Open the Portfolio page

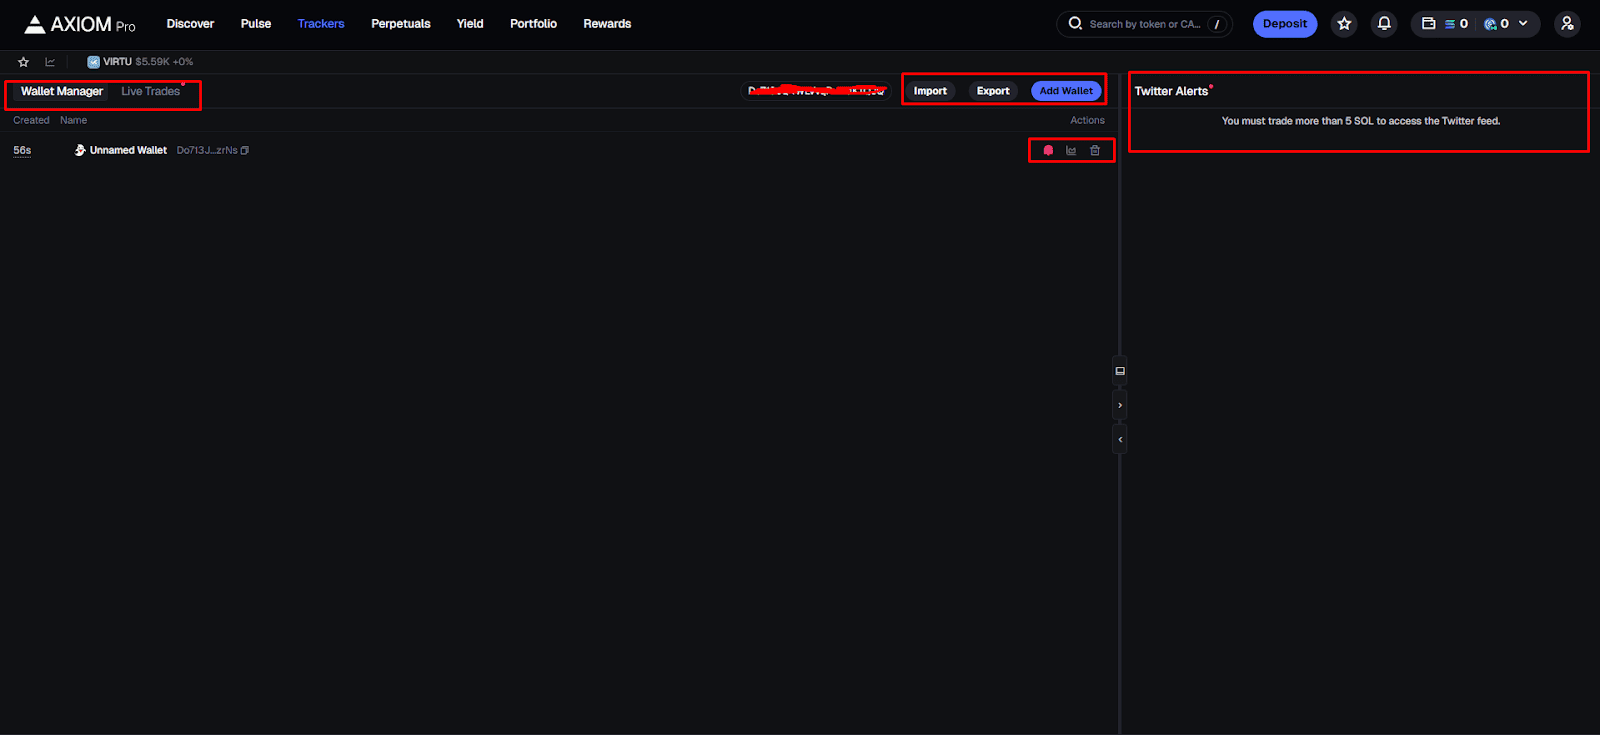tap(533, 24)
